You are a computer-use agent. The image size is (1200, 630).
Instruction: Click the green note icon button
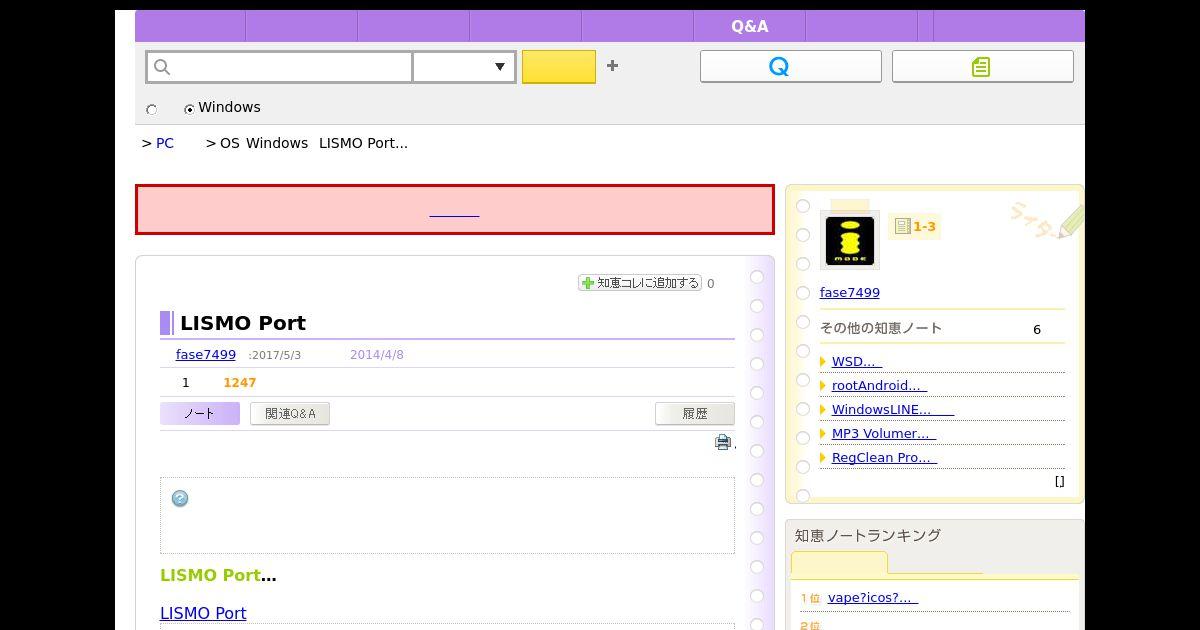pos(982,66)
